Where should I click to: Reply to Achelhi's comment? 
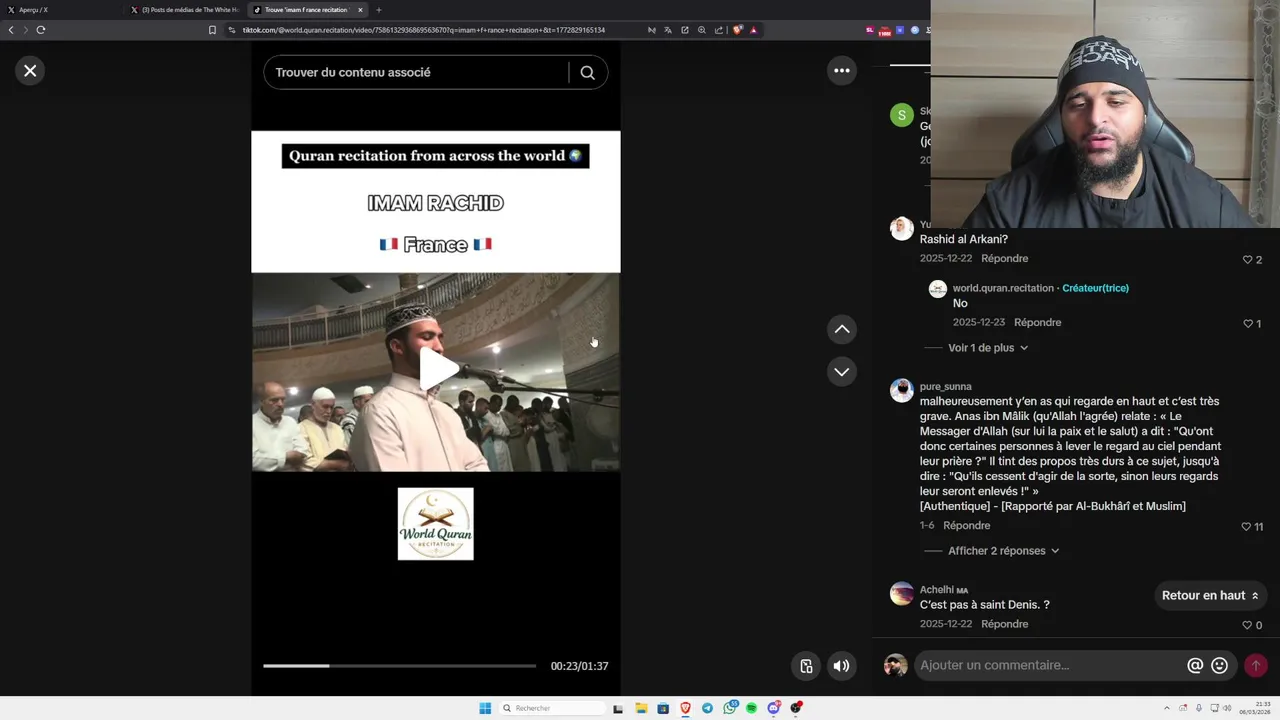[x=1004, y=624]
